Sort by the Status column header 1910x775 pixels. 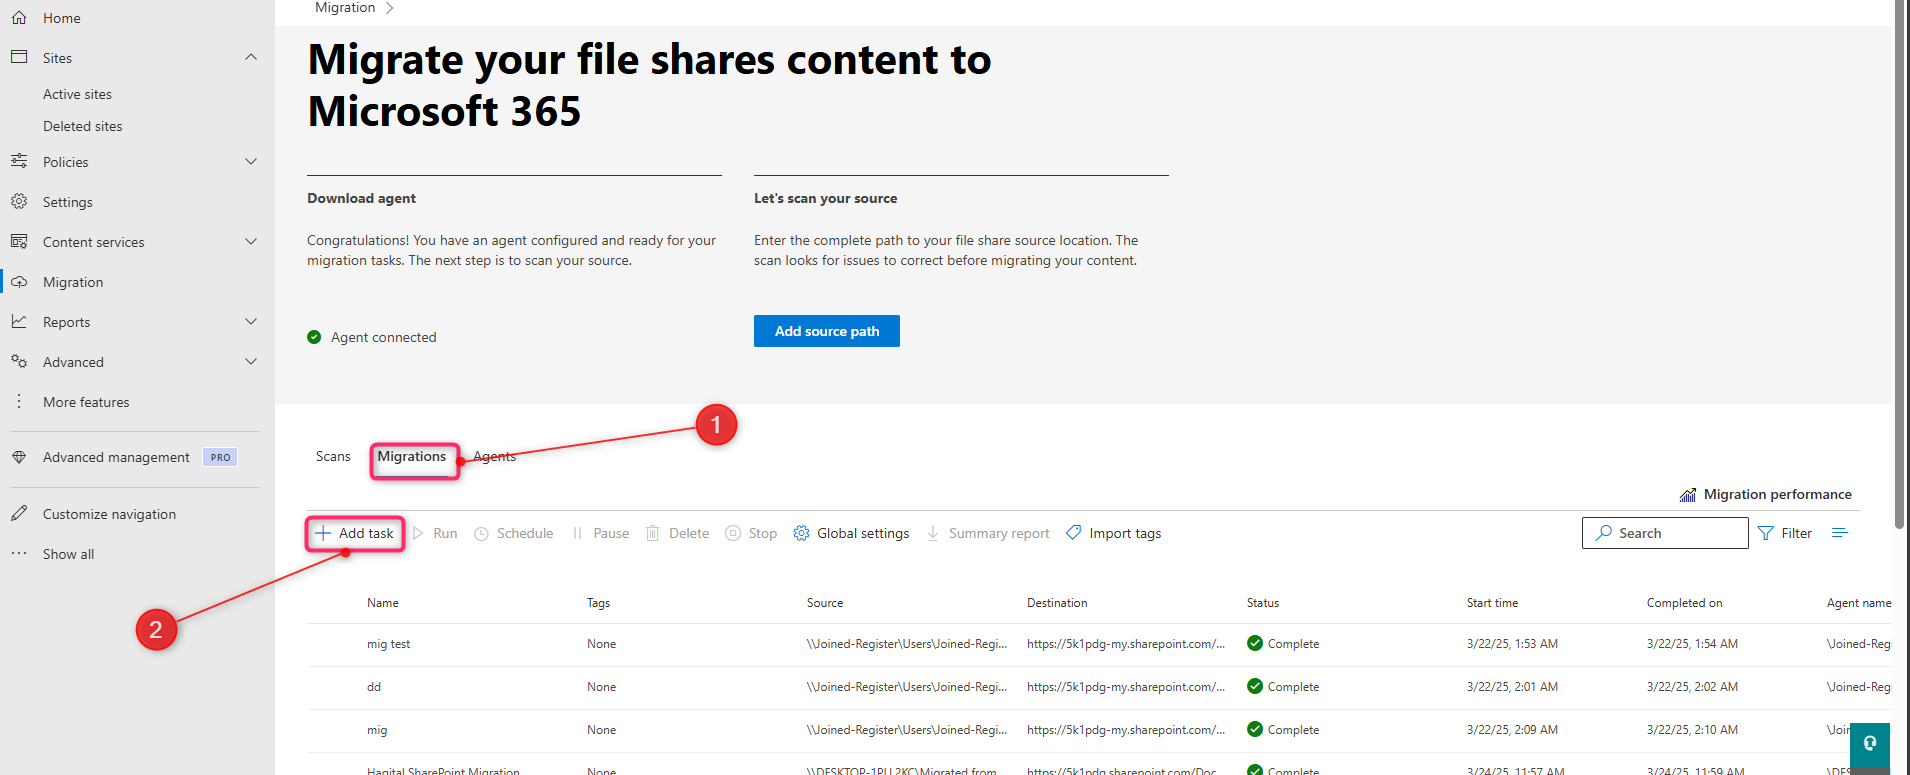tap(1263, 603)
